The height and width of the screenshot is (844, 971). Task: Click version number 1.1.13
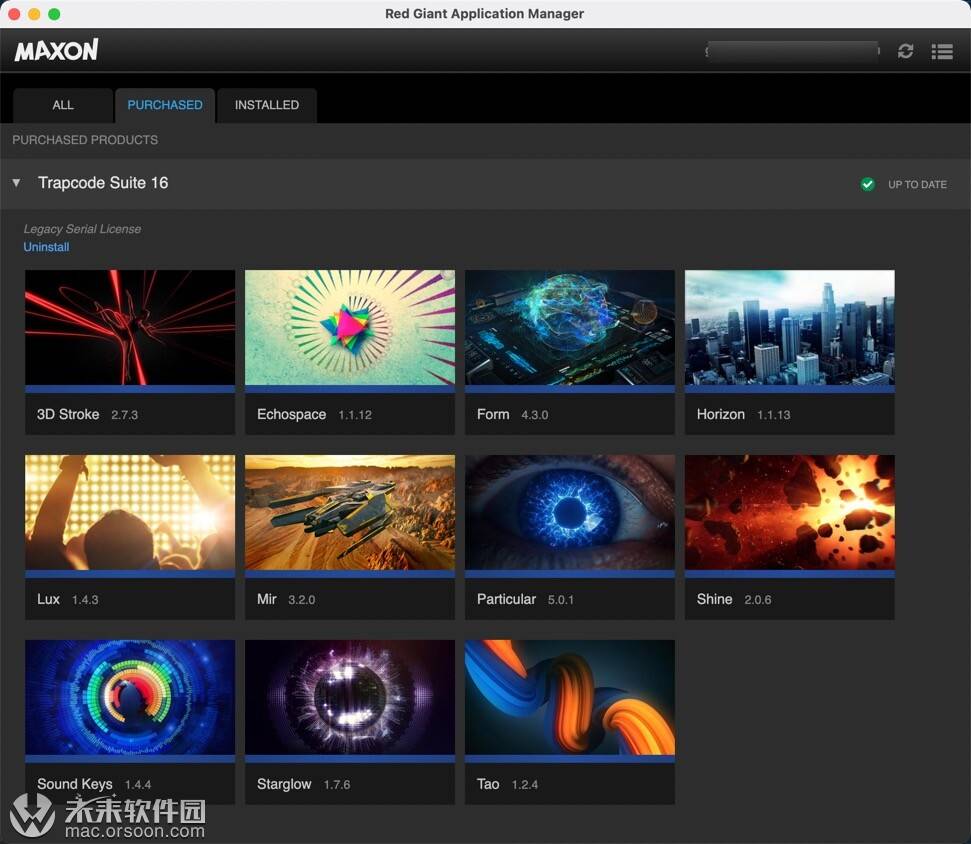[773, 415]
